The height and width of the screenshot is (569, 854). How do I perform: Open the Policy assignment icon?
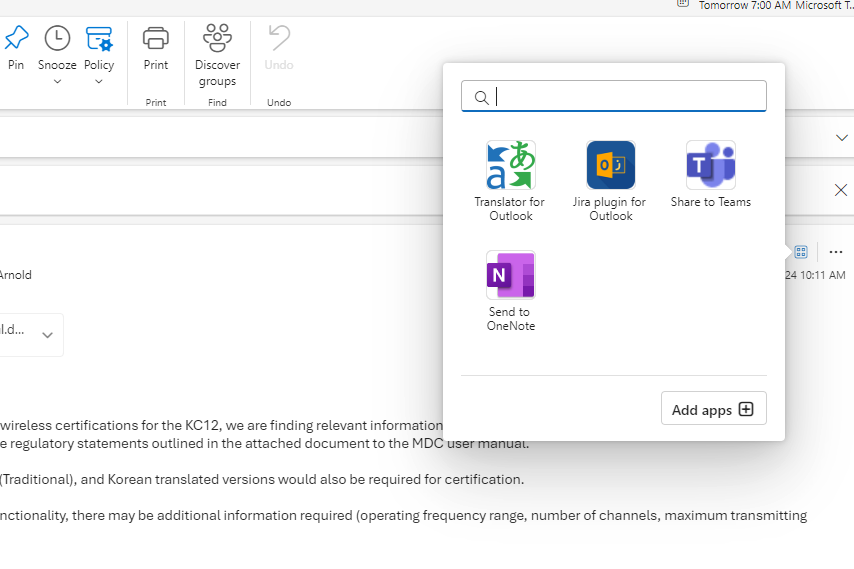[x=99, y=39]
